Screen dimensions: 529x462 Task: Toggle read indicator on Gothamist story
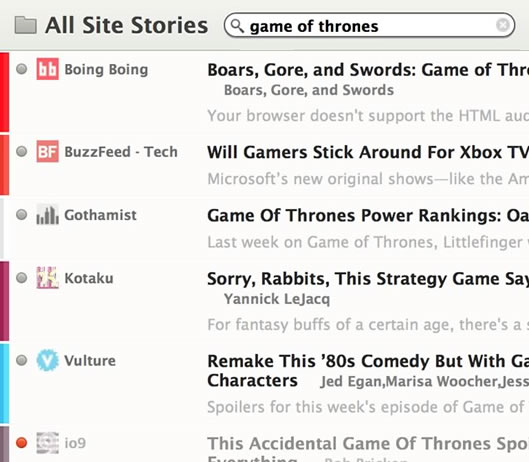22,215
